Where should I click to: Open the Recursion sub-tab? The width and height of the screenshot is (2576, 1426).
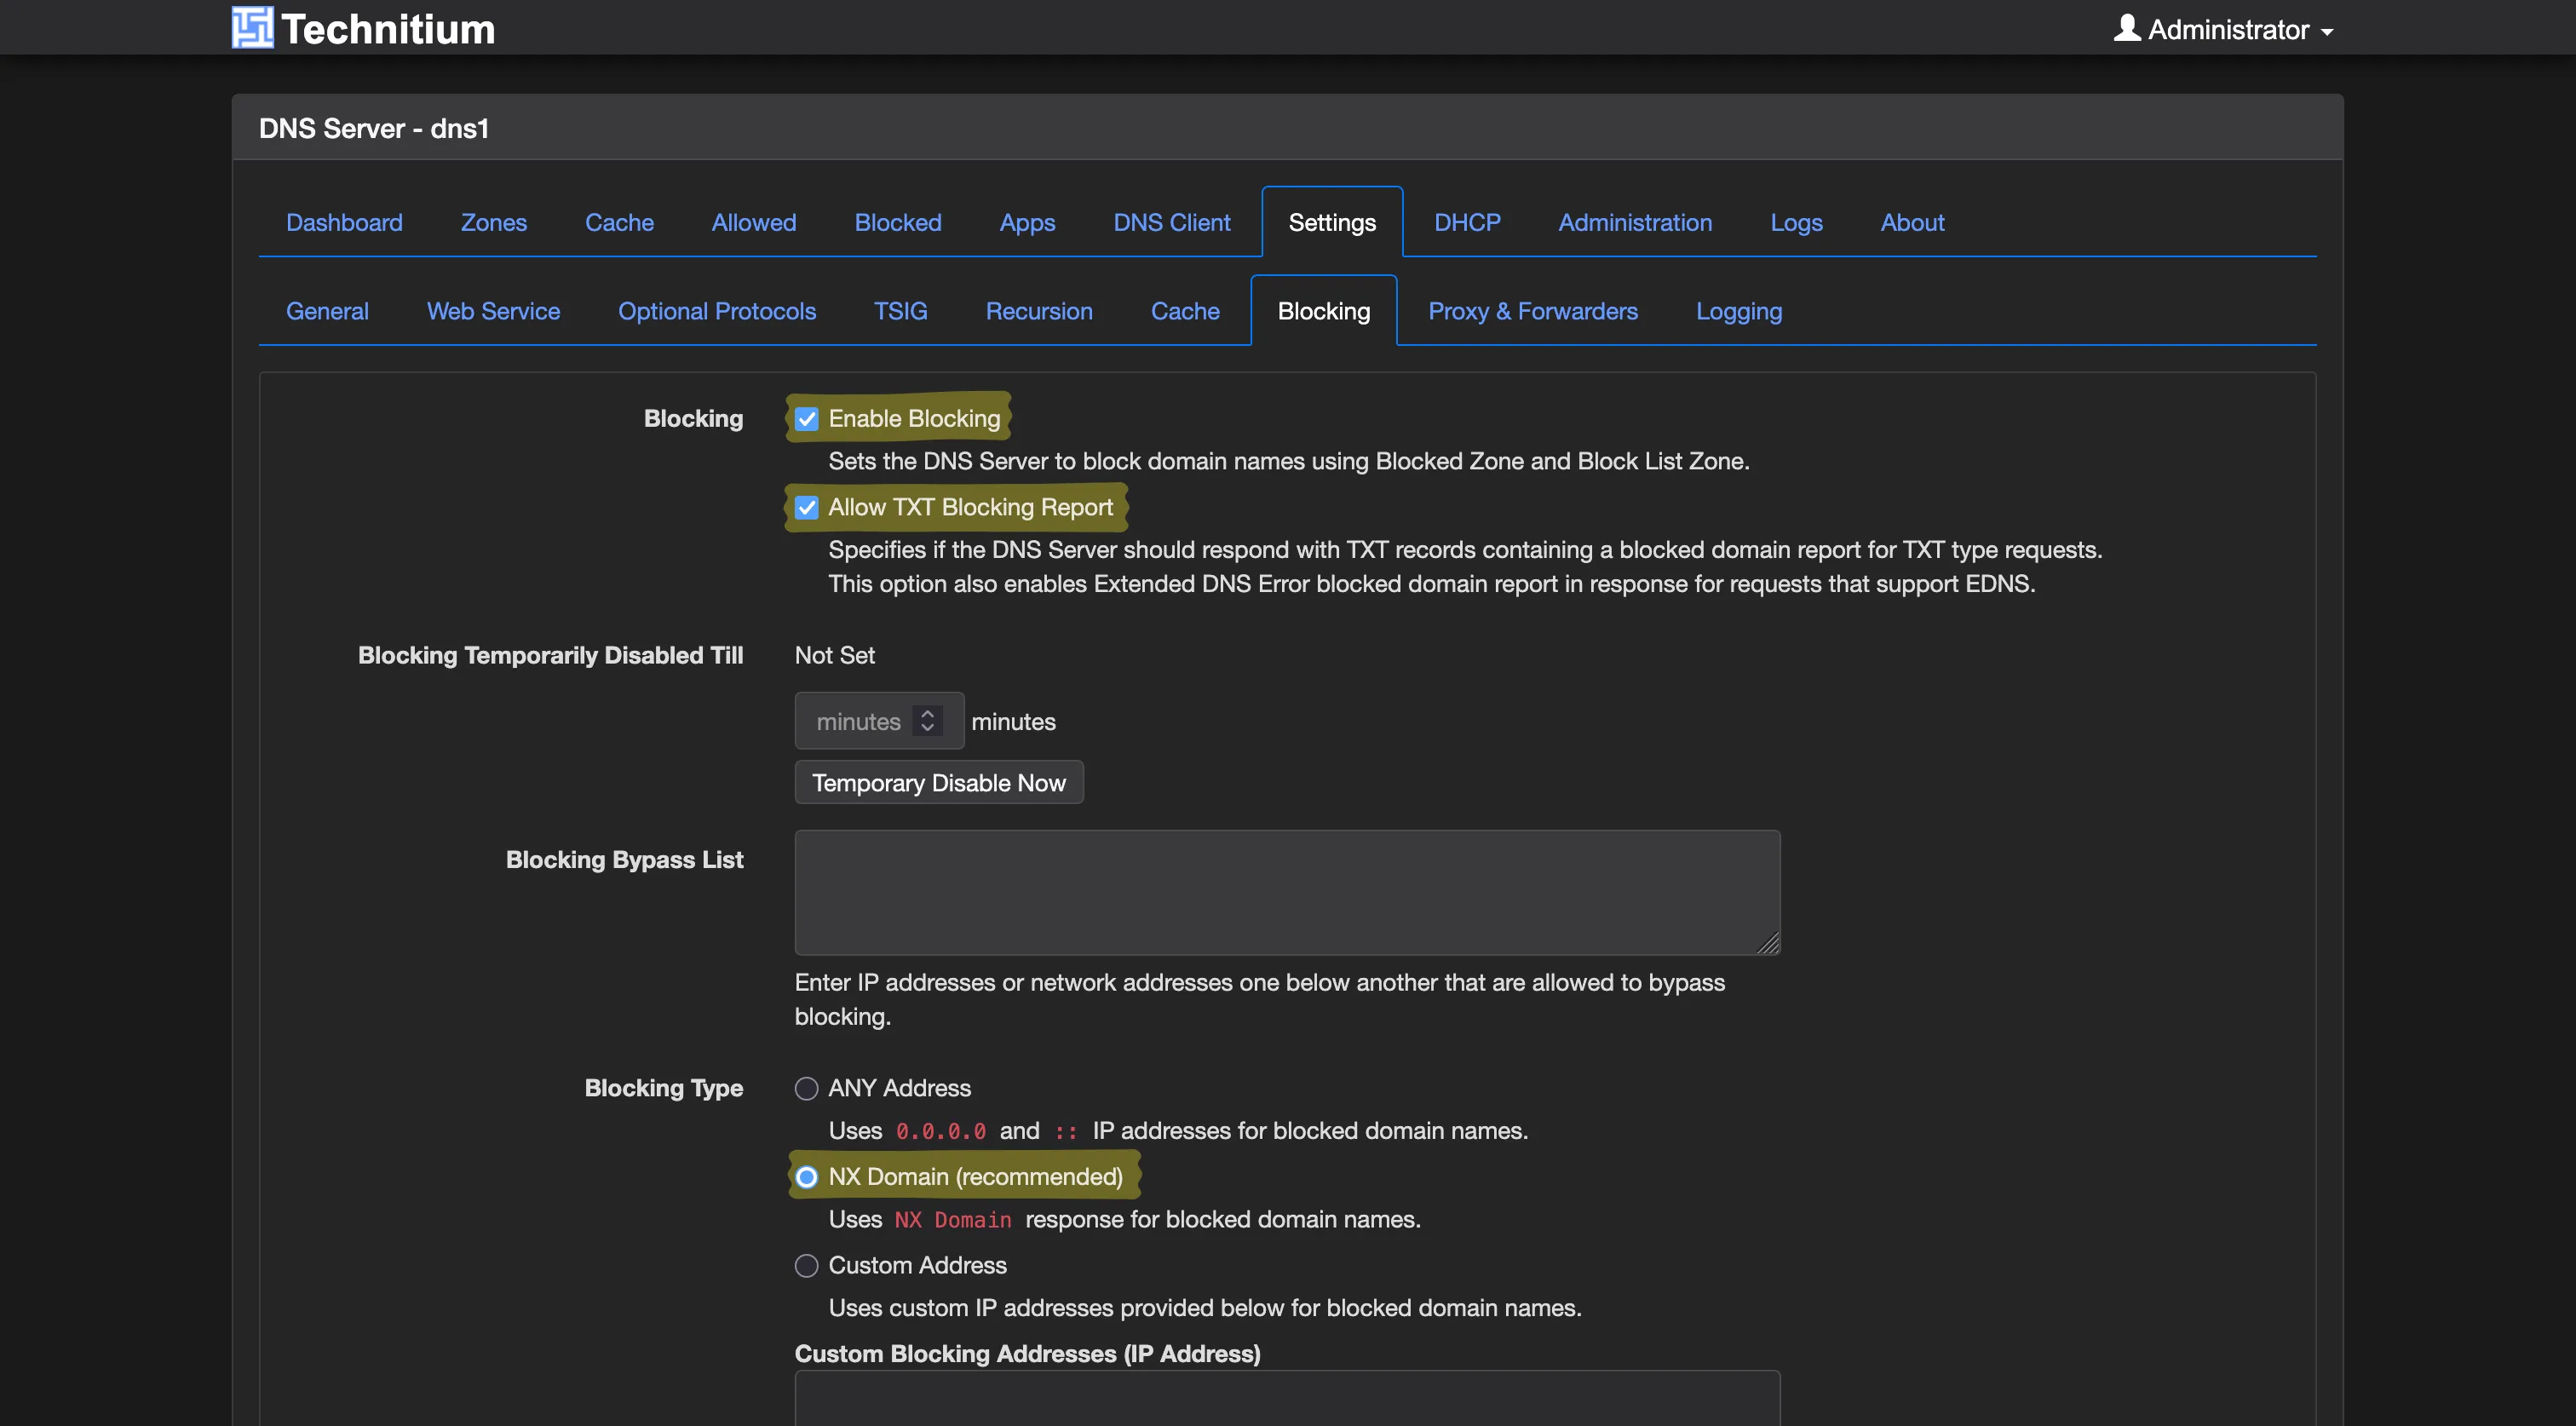coord(1038,311)
